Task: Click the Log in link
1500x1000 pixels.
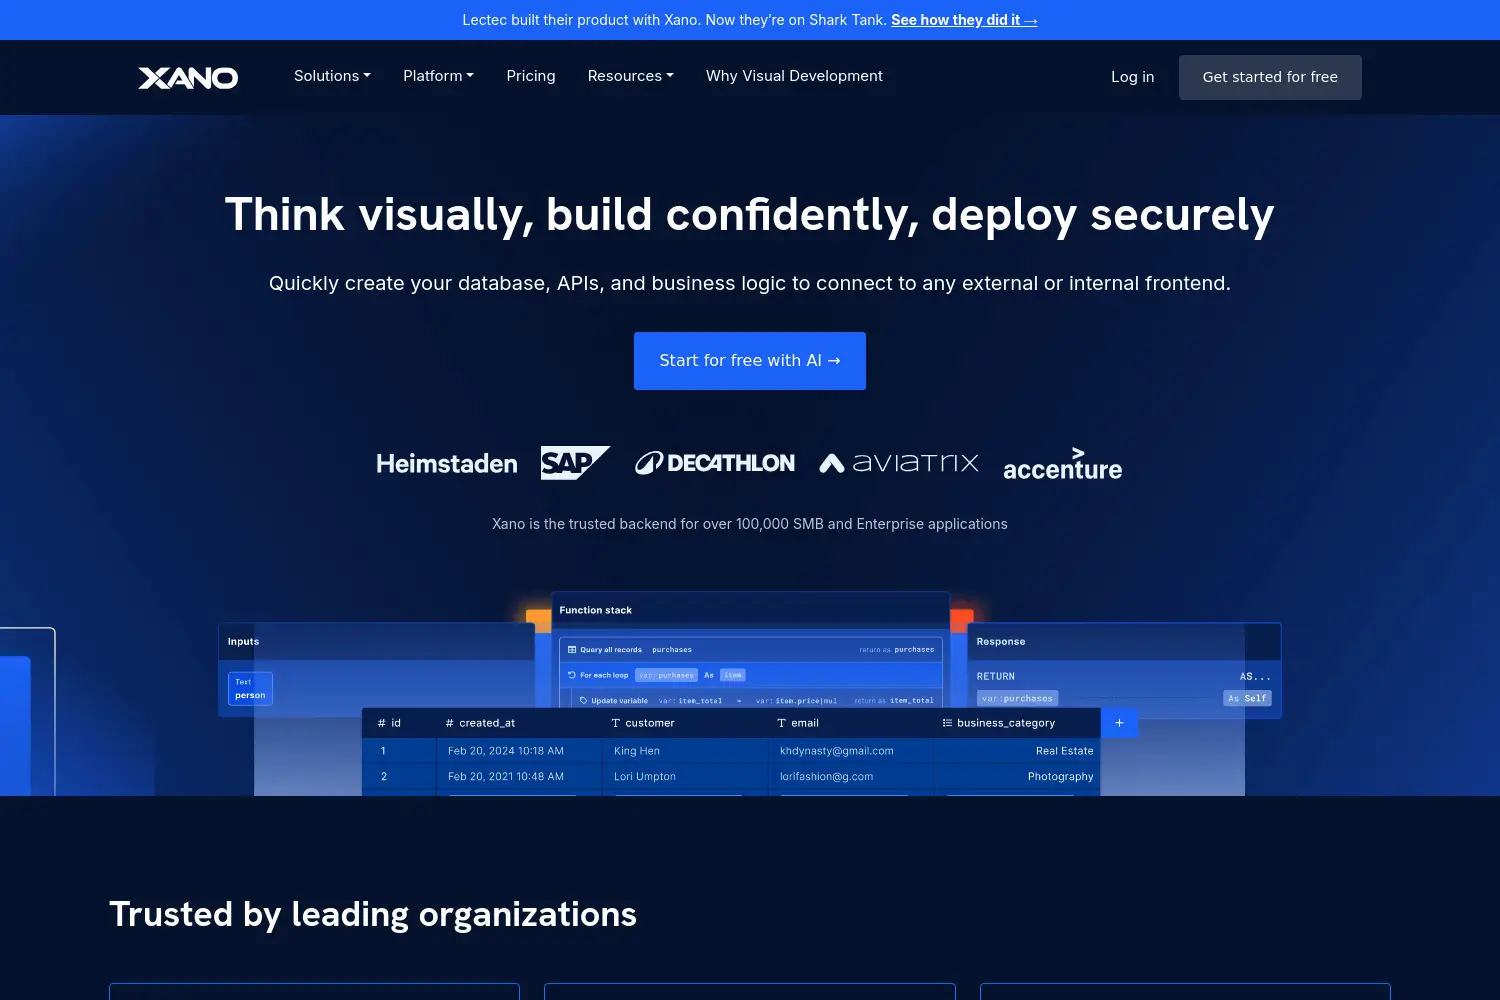Action: (x=1132, y=77)
